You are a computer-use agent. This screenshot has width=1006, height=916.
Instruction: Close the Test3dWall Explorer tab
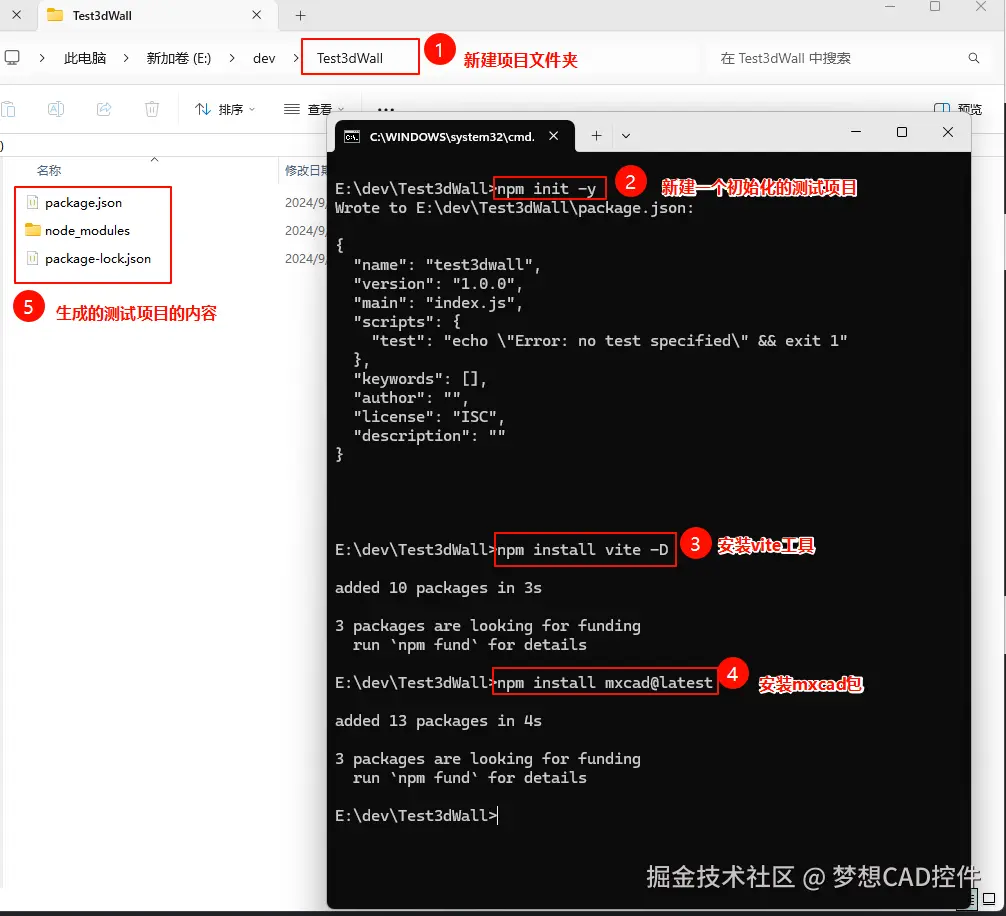coord(257,15)
